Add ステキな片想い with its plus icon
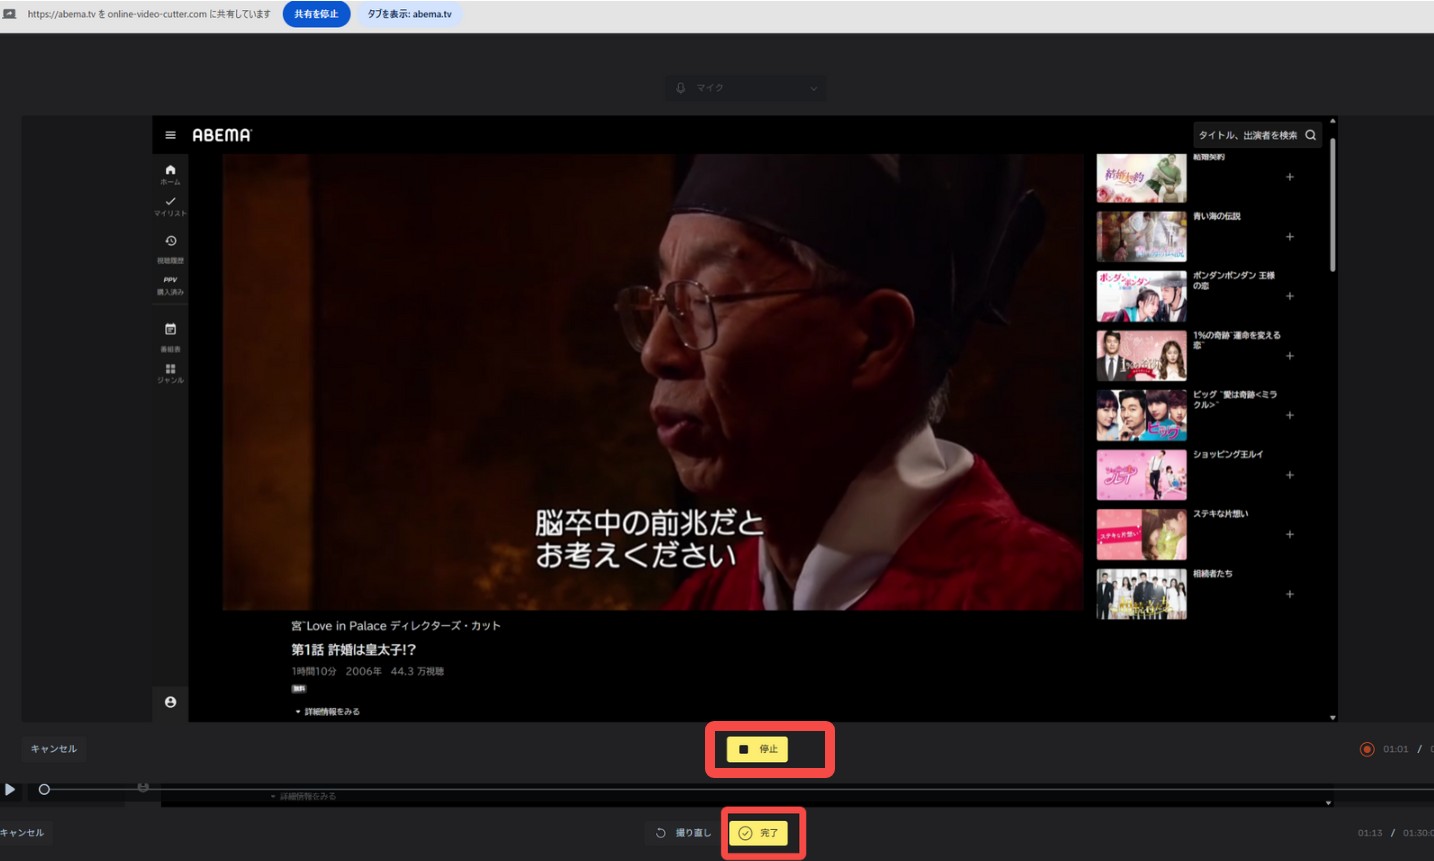The image size is (1434, 861). click(x=1290, y=534)
